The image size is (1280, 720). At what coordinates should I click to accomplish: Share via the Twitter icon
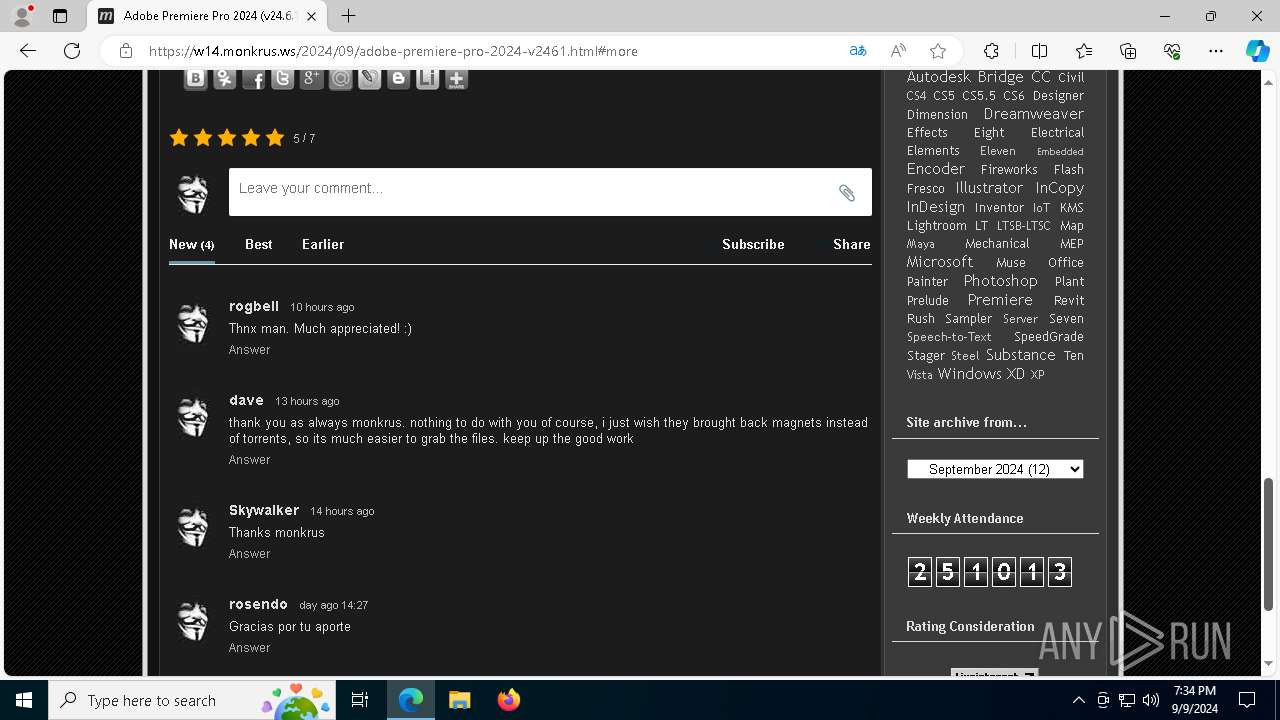click(x=283, y=79)
